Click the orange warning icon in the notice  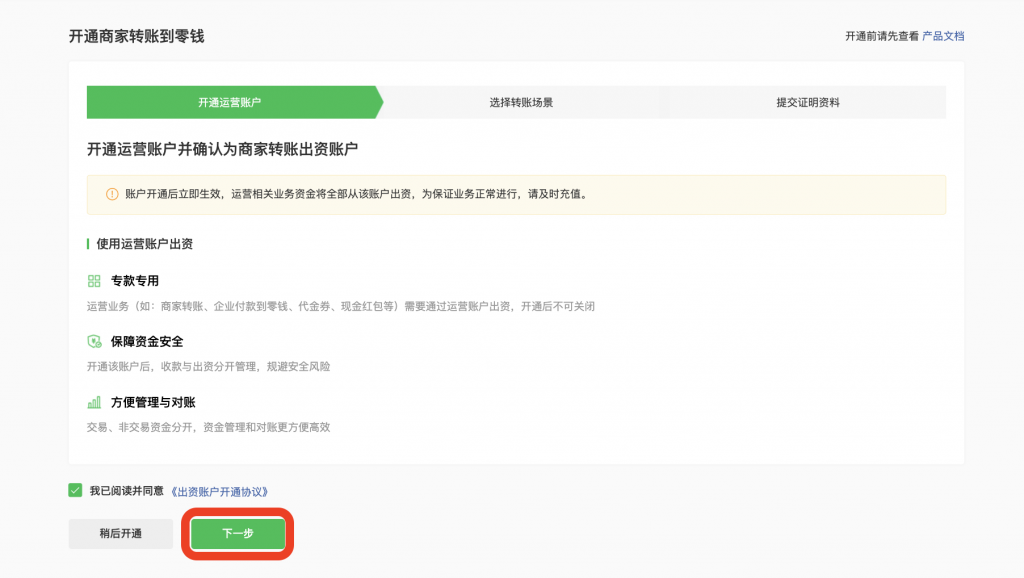111,194
